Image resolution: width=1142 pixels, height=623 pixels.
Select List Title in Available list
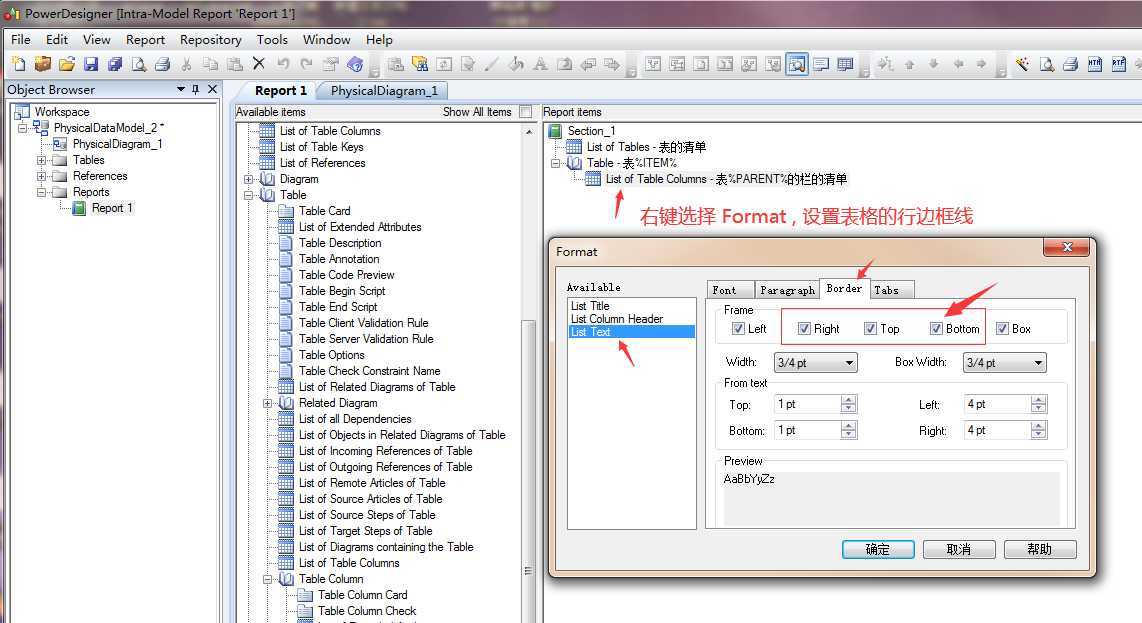click(x=590, y=306)
